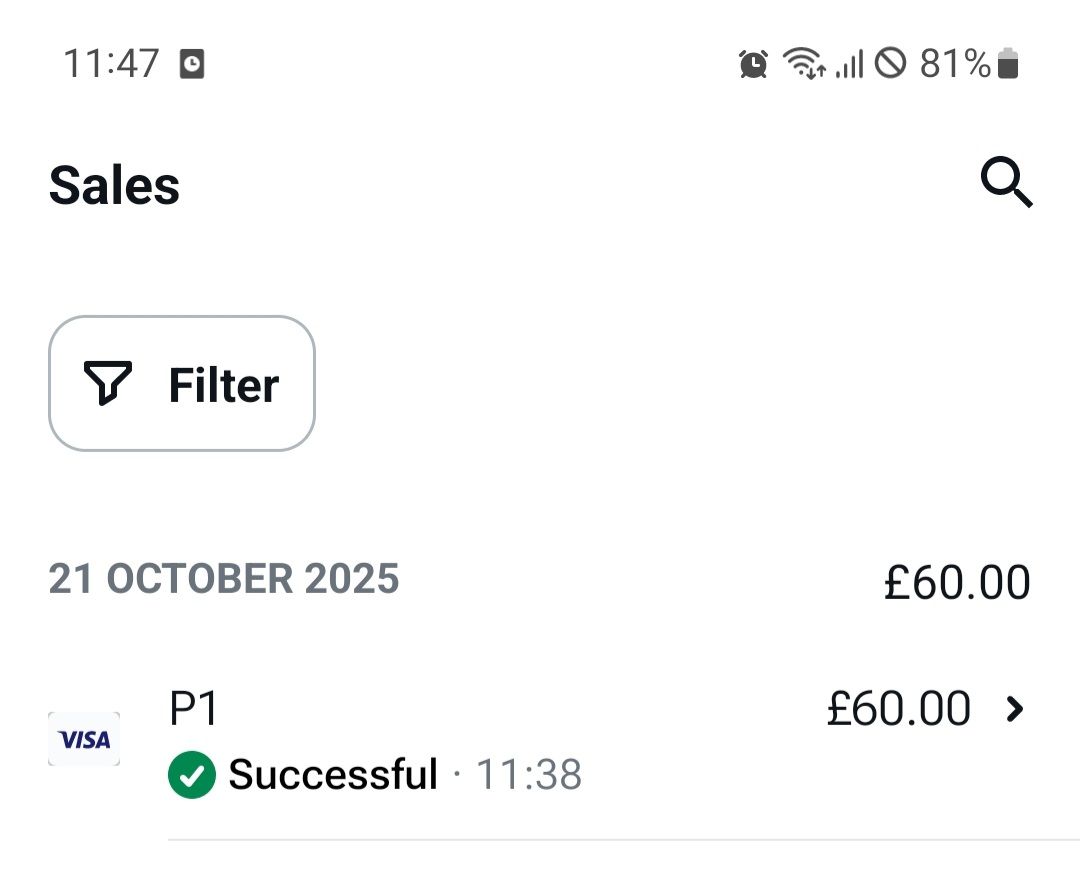
Task: Open the sales search magnifier
Action: 1006,182
